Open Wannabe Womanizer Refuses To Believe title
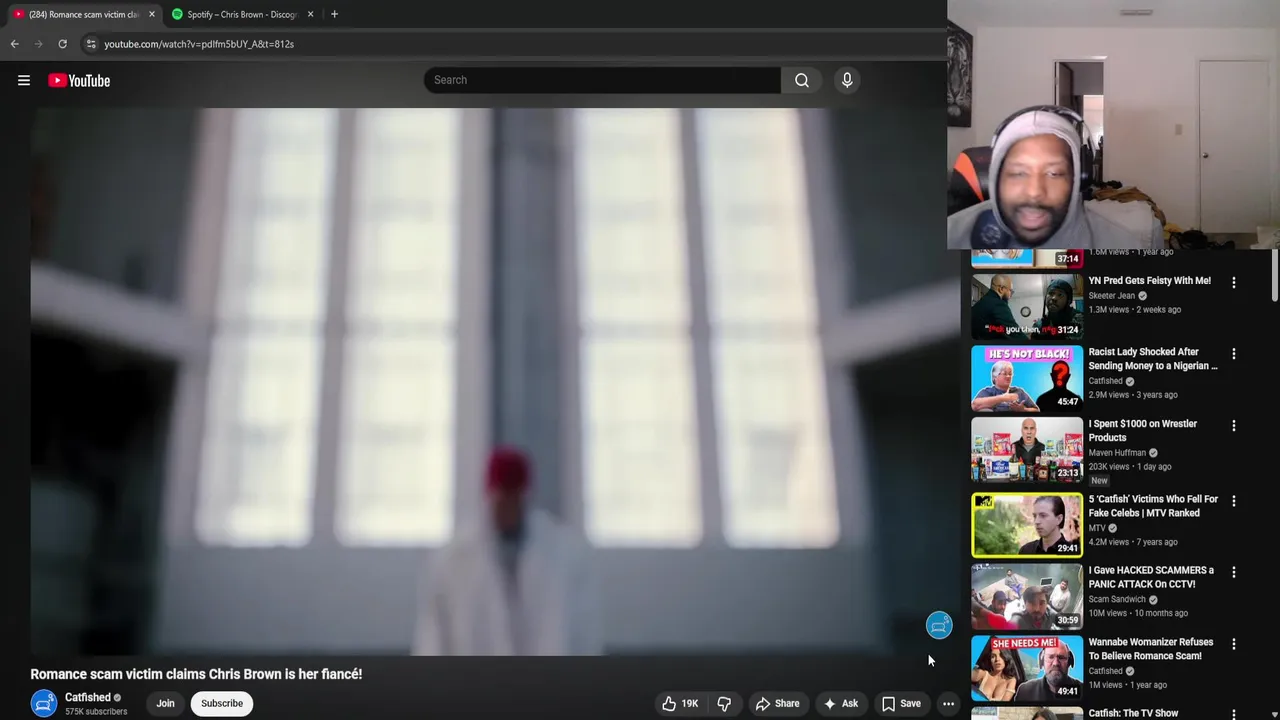 (1151, 649)
